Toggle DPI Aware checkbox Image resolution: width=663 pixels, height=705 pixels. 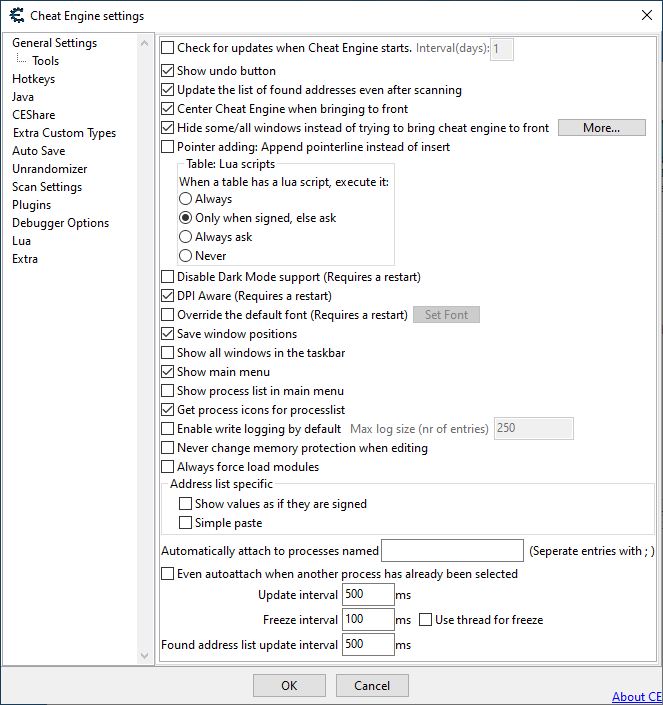(x=167, y=296)
